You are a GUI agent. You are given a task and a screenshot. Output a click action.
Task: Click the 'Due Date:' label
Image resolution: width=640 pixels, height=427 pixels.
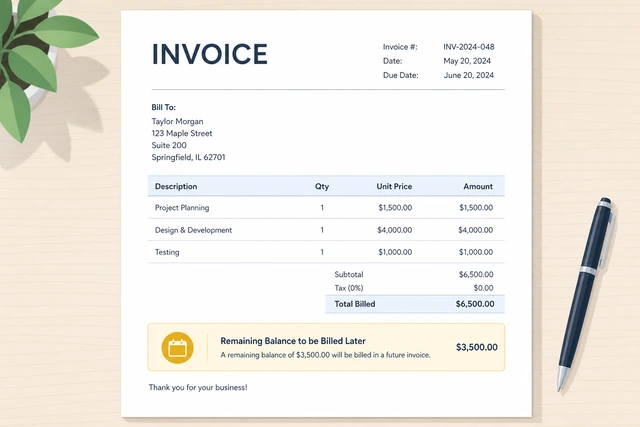click(x=400, y=75)
